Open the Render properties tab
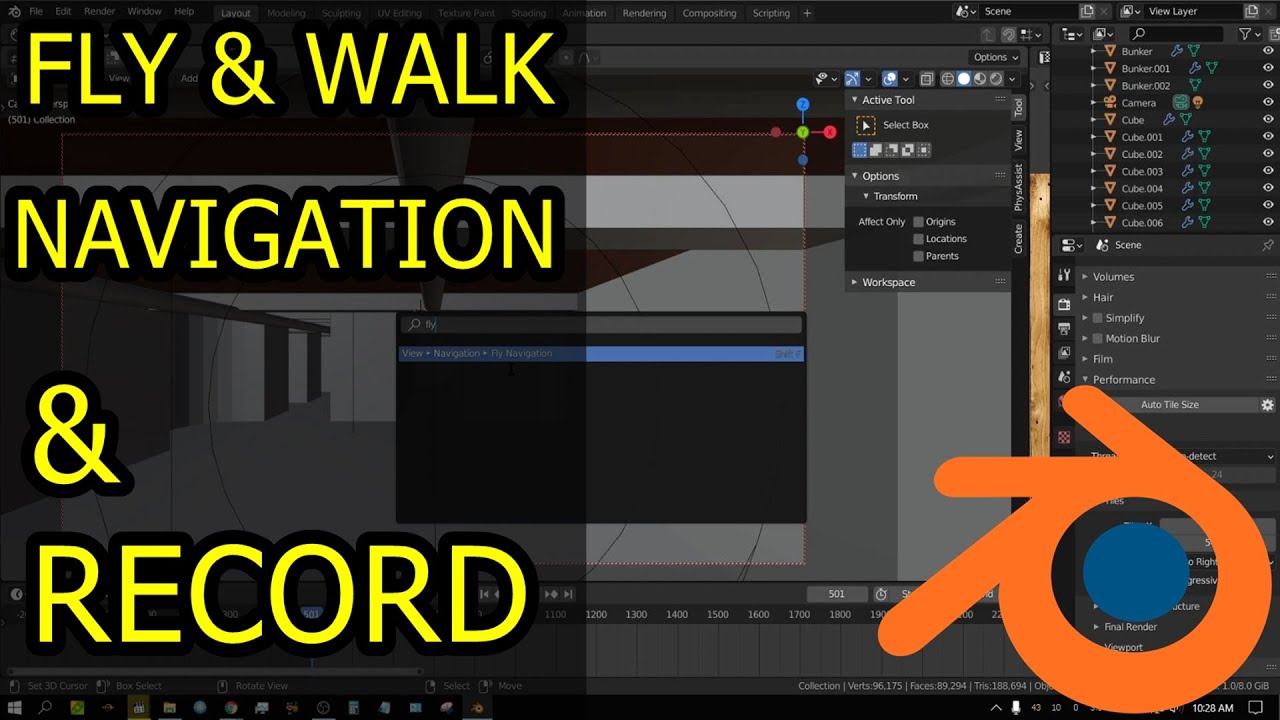Screen dimensions: 1280x720 coord(1064,303)
